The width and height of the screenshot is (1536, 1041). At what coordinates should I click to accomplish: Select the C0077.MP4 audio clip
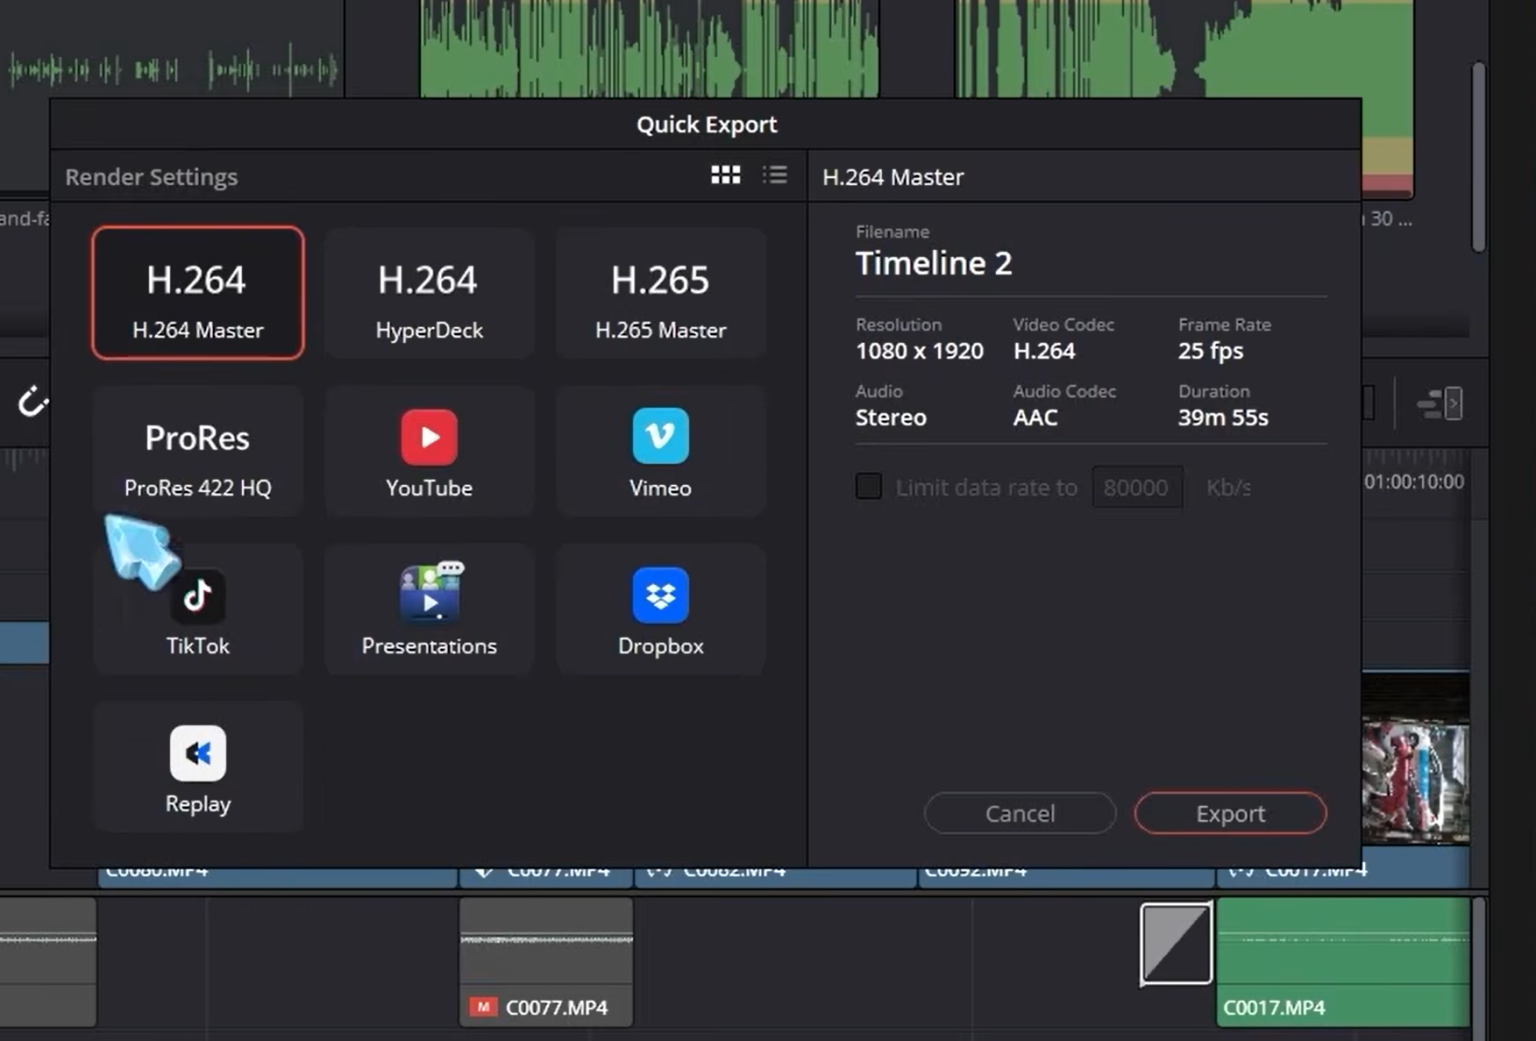click(x=546, y=962)
